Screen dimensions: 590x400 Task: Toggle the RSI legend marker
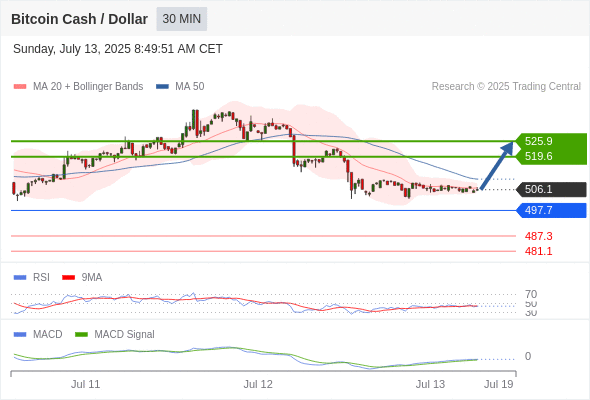tap(20, 278)
